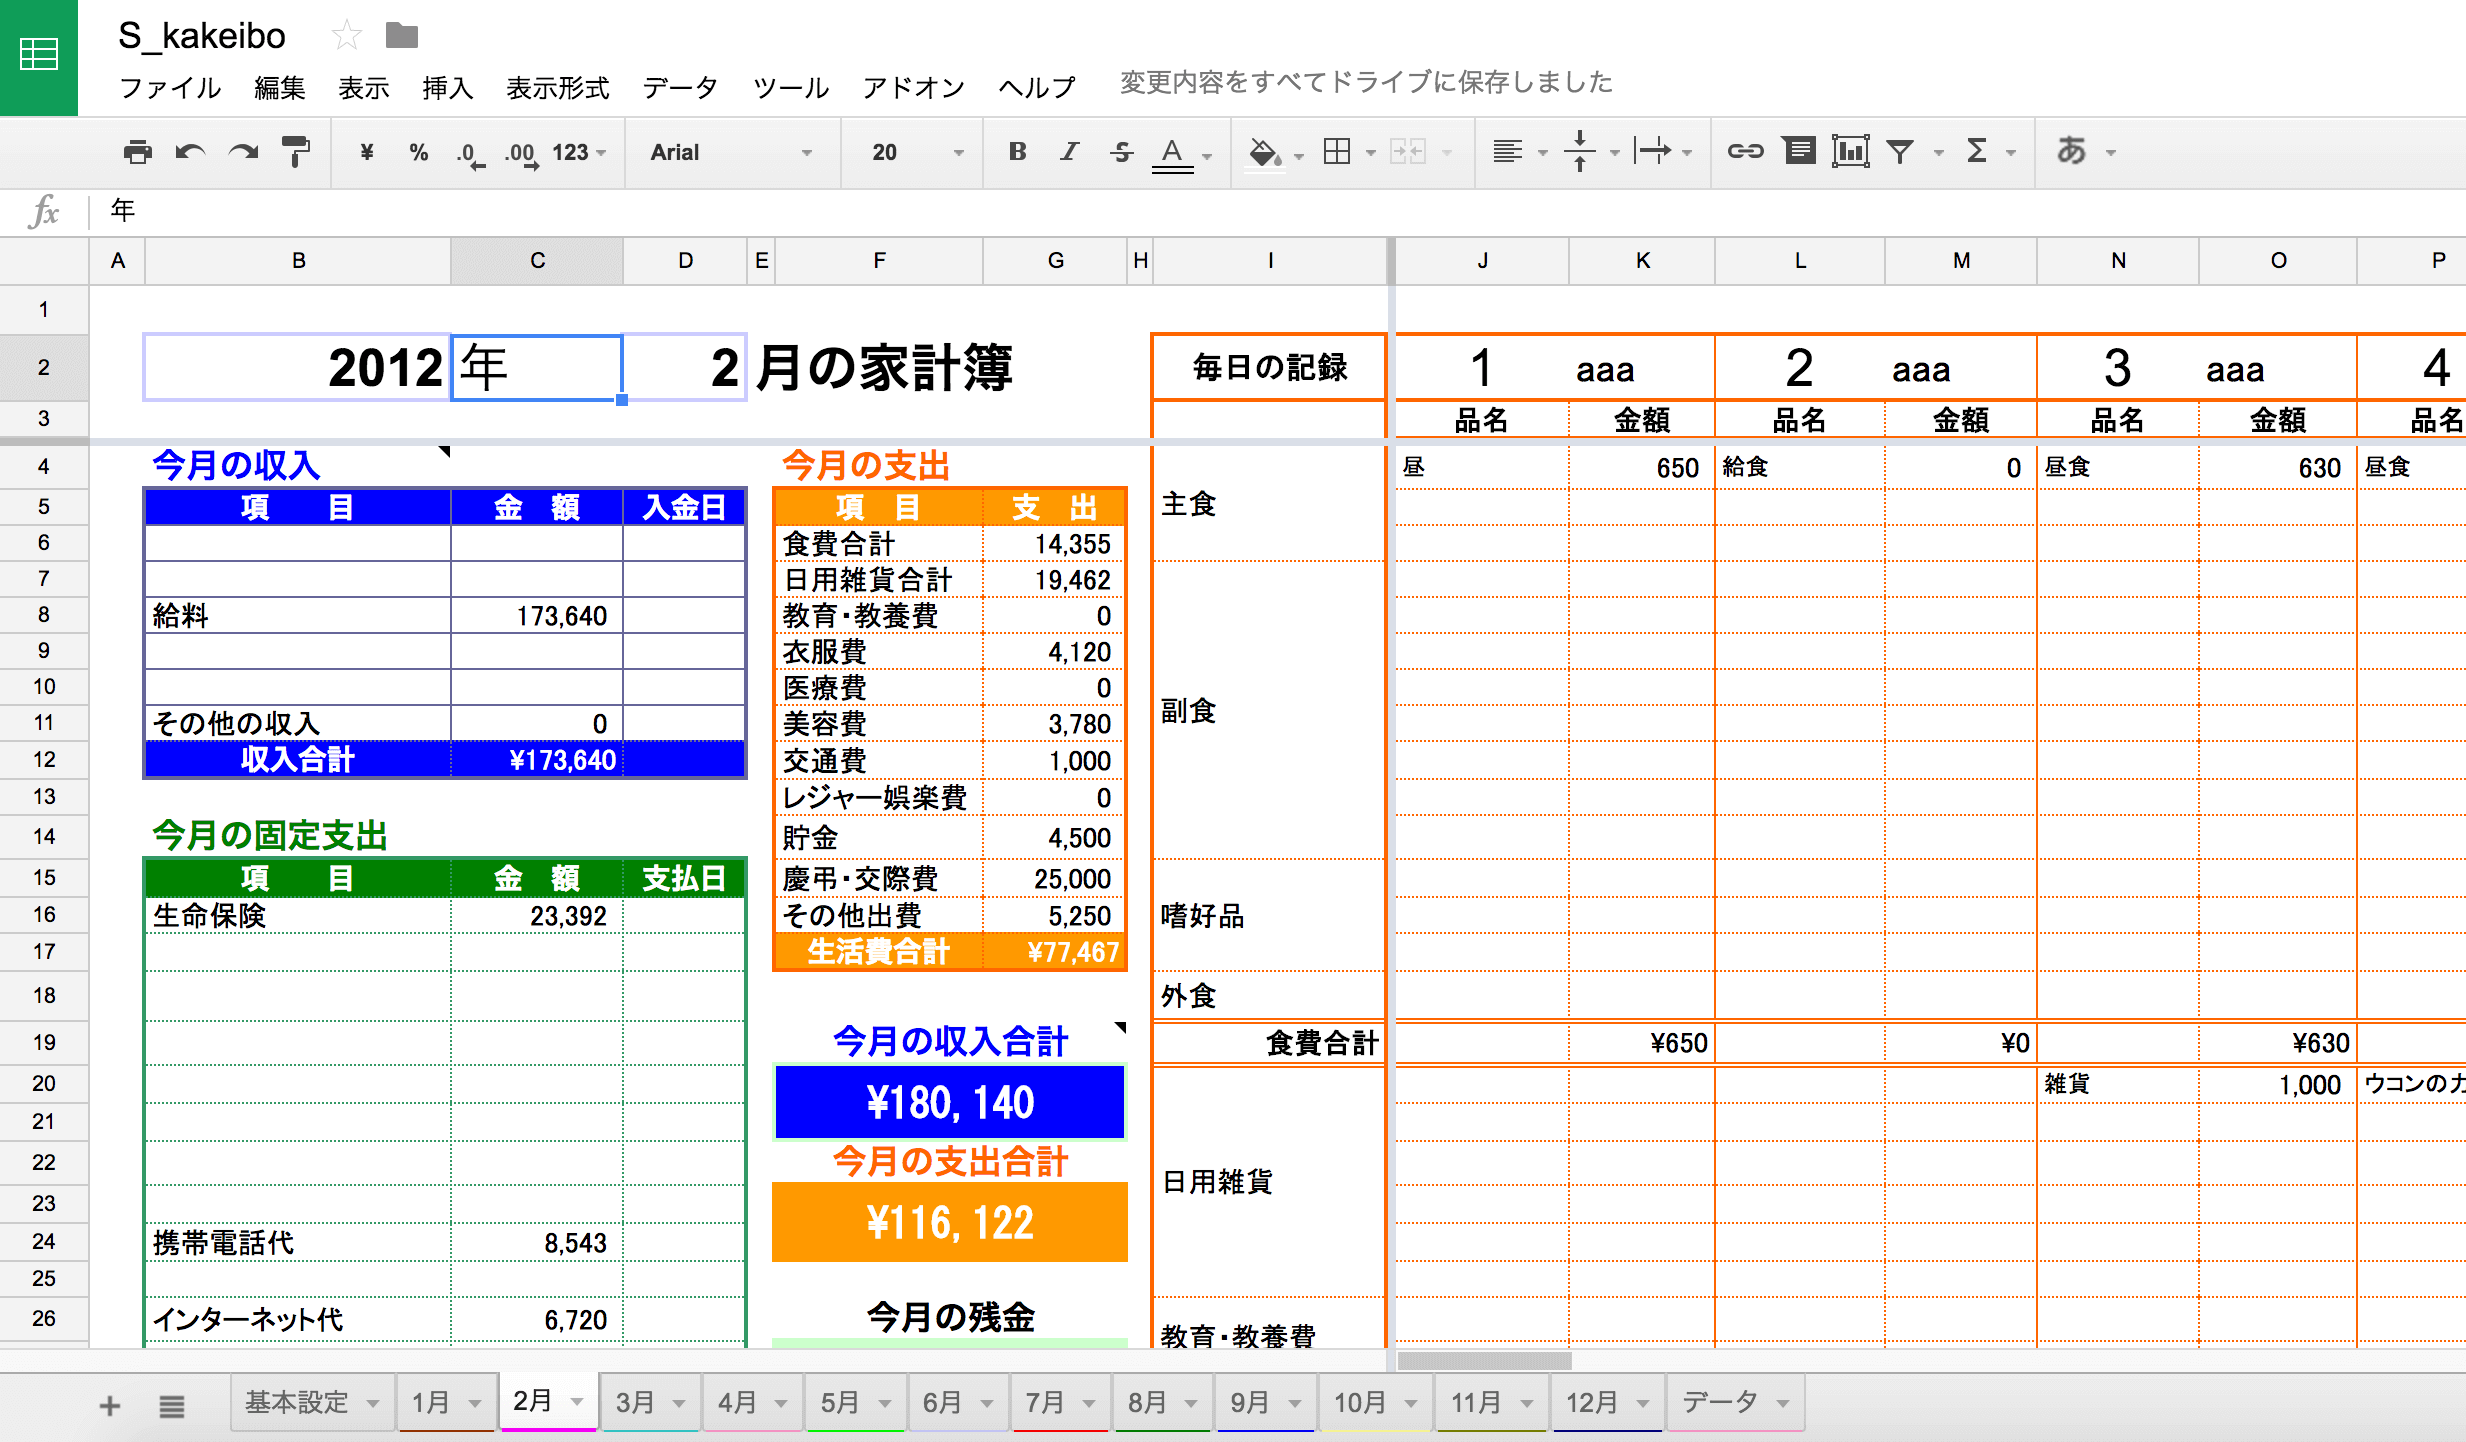The height and width of the screenshot is (1442, 2466).
Task: Open the 9月 tab dropdown arrow
Action: point(1295,1404)
